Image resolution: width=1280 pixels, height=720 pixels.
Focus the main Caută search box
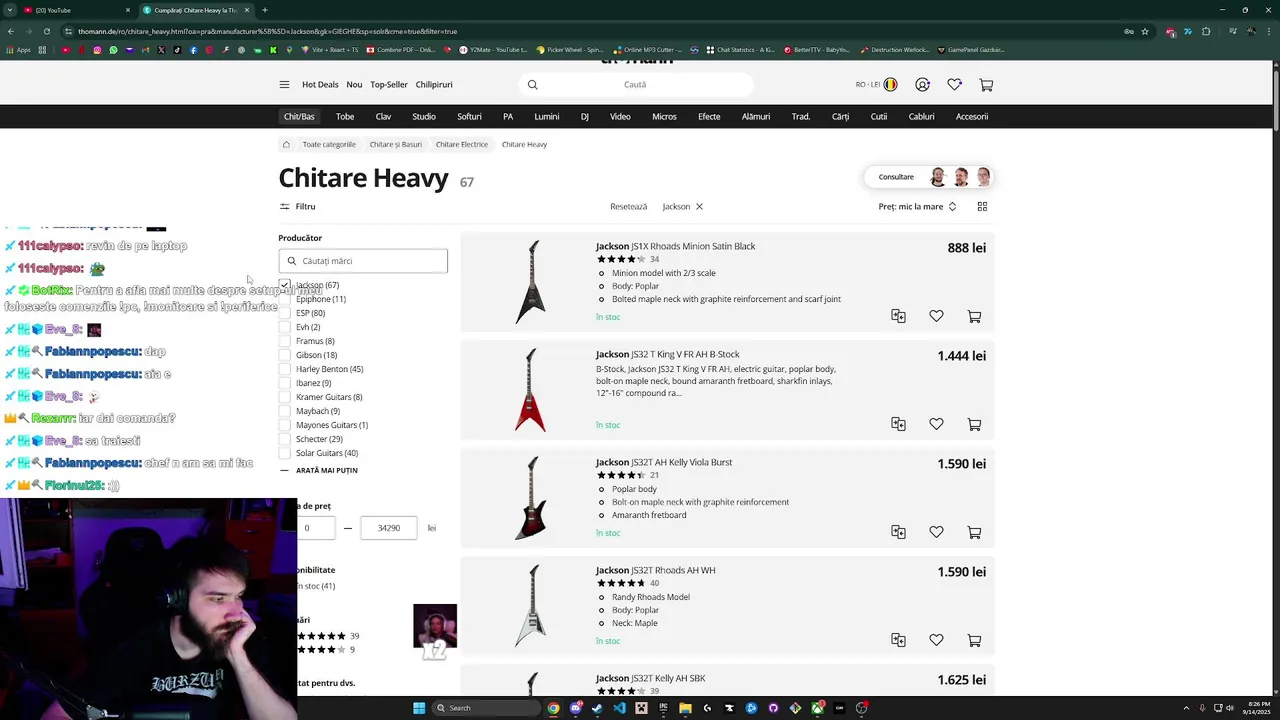(635, 85)
